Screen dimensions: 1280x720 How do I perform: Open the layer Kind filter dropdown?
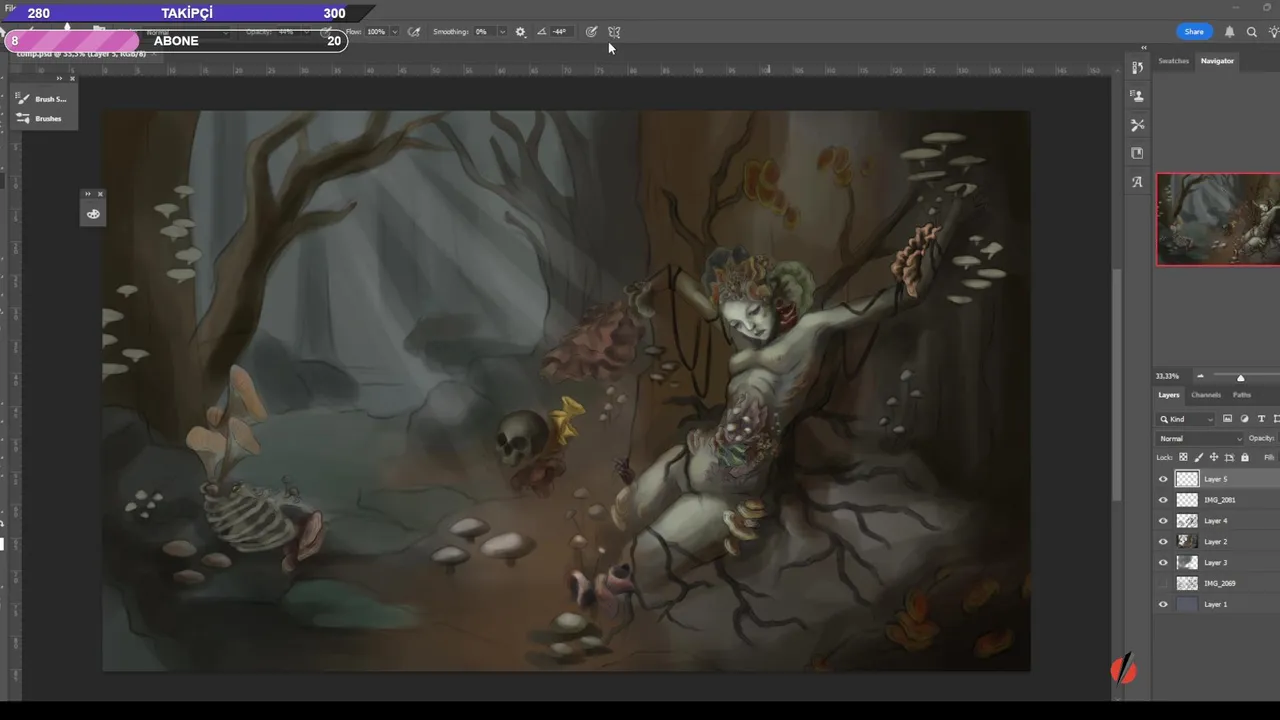(1187, 419)
